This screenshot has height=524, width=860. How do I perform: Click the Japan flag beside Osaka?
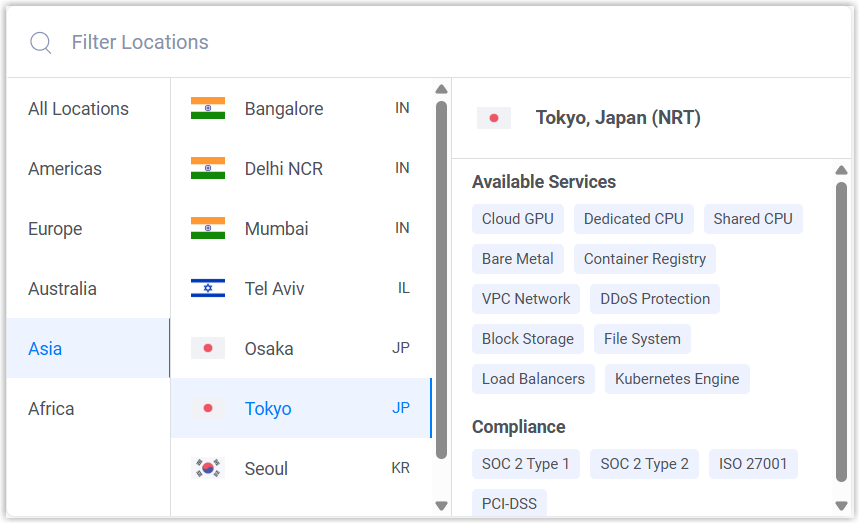(x=208, y=348)
